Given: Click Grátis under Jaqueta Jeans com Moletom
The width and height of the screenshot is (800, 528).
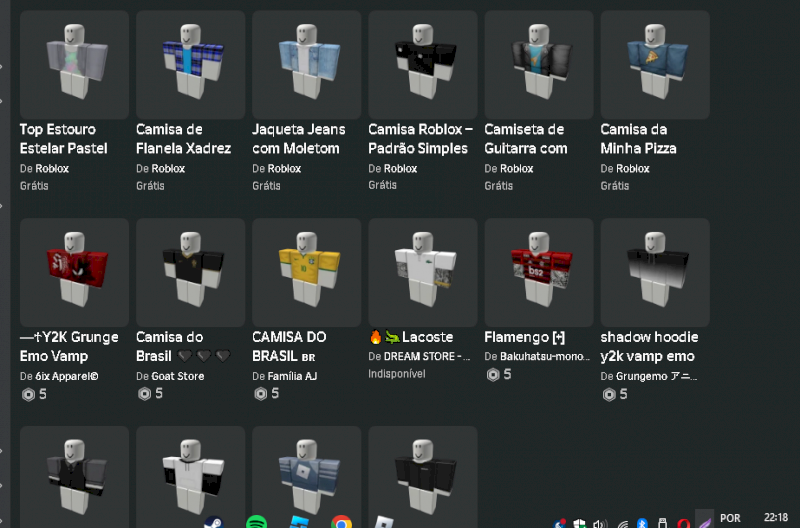Looking at the screenshot, I should pos(266,186).
